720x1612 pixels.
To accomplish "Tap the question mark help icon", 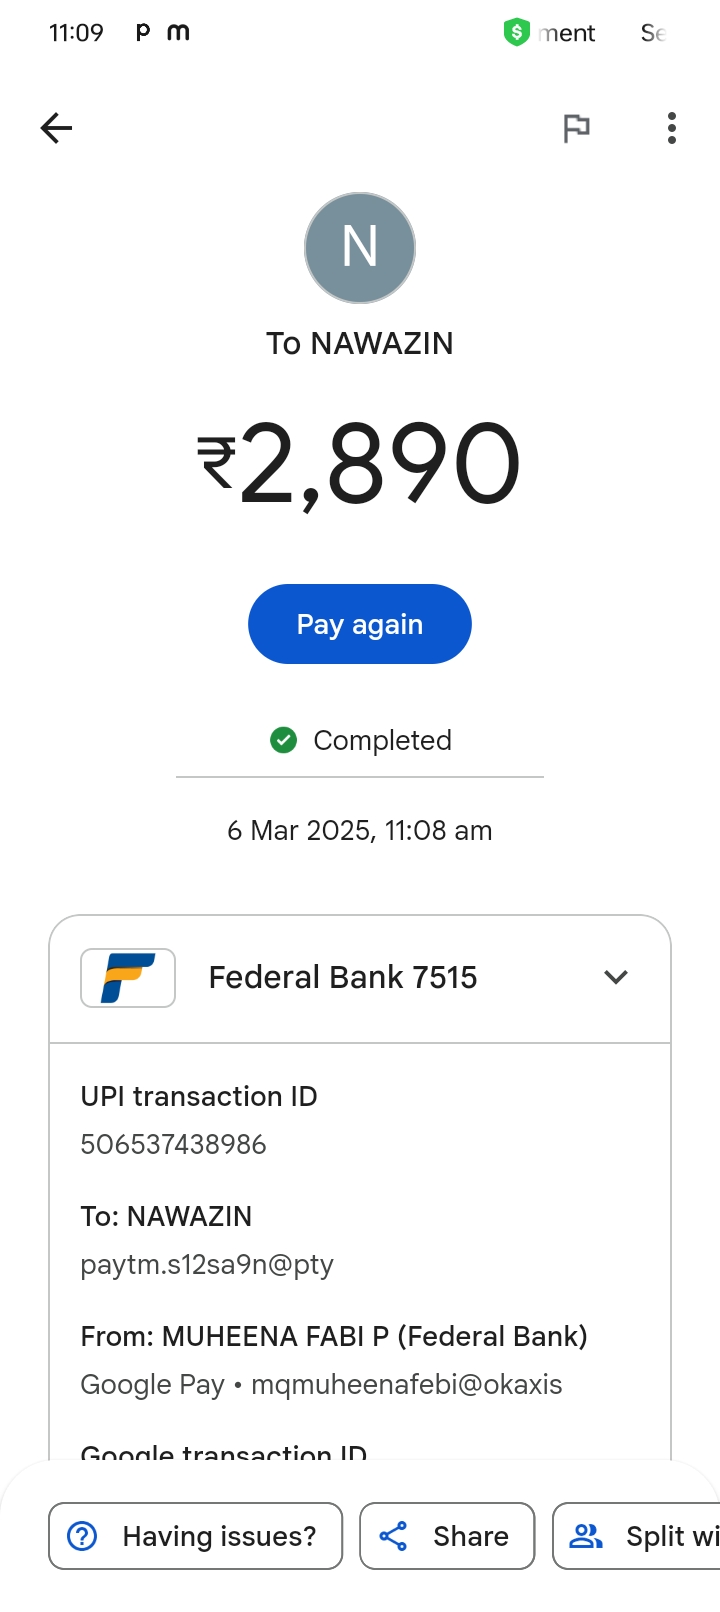I will [82, 1536].
